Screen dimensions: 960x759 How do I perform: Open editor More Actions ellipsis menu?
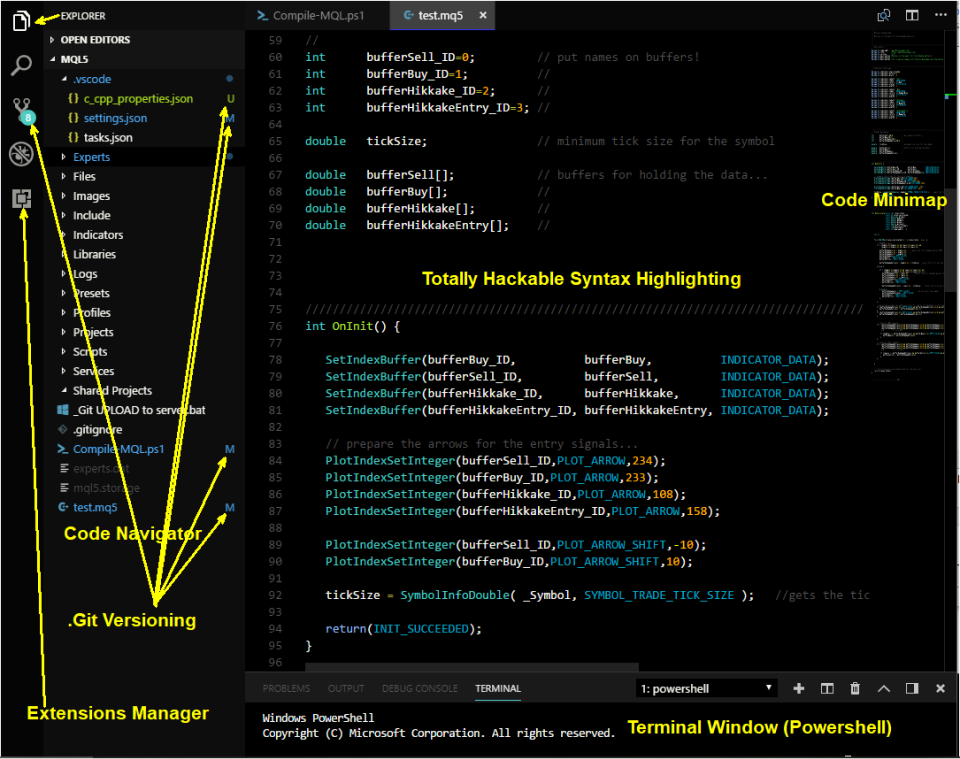[941, 15]
